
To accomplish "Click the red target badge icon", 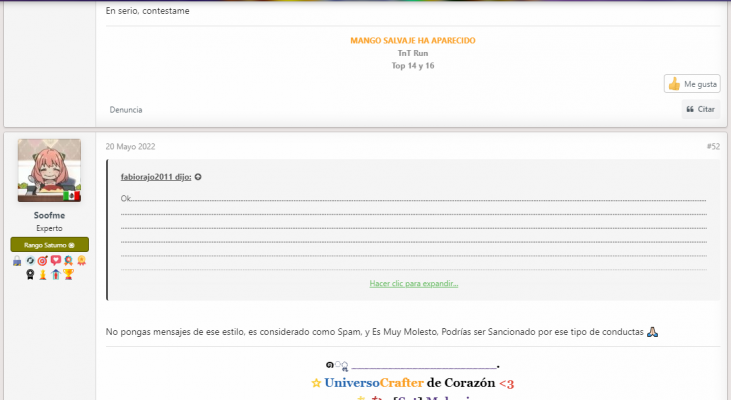I will pyautogui.click(x=43, y=260).
